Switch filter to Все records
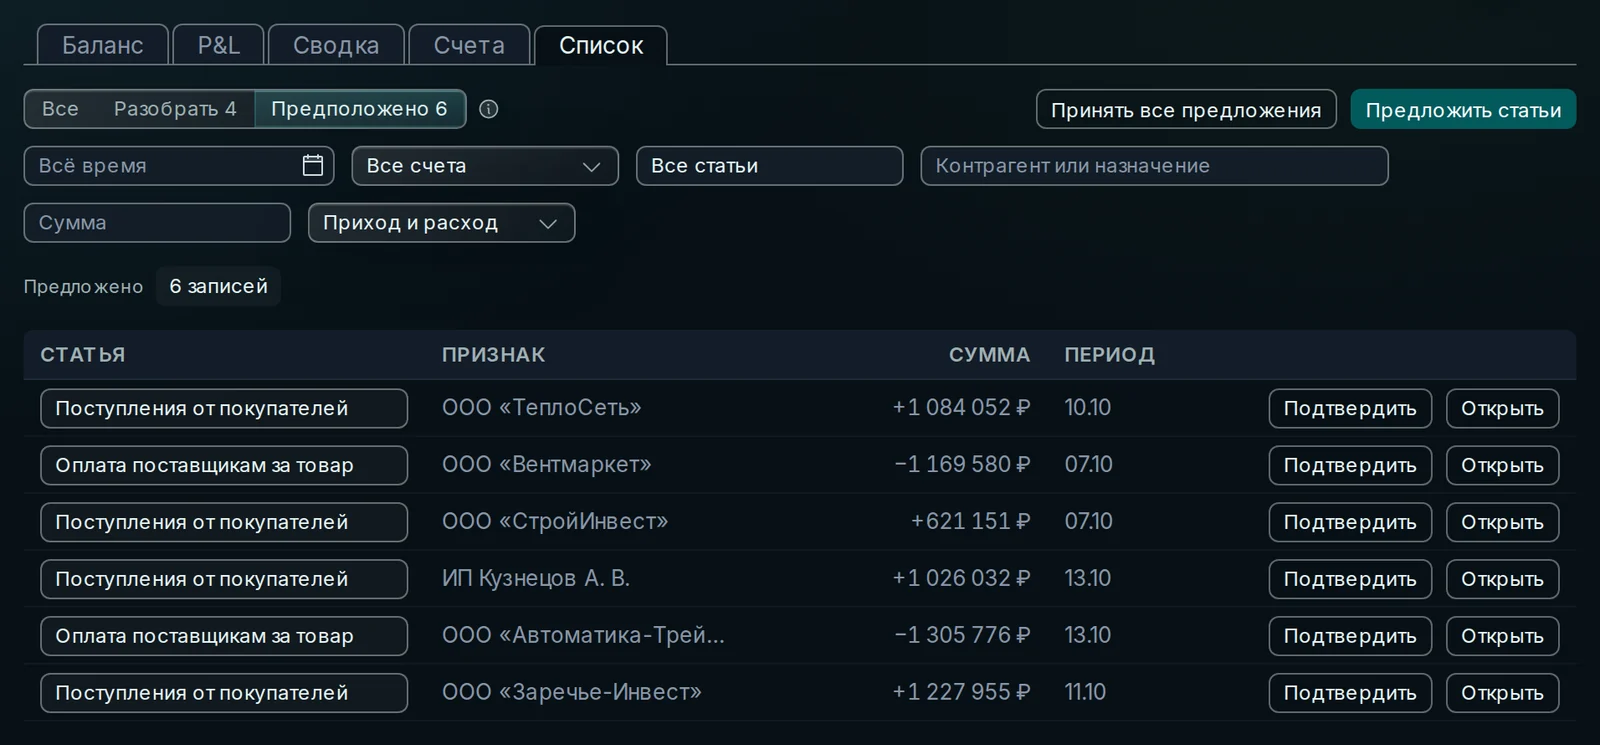 pyautogui.click(x=60, y=109)
